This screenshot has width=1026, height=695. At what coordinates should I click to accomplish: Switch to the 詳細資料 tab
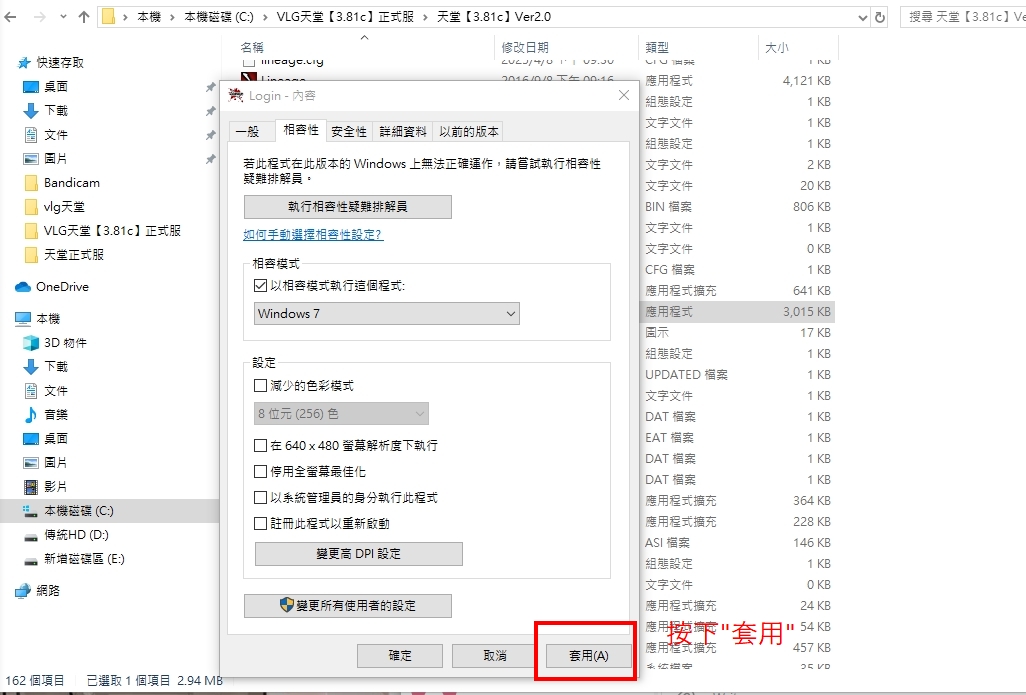click(x=403, y=132)
